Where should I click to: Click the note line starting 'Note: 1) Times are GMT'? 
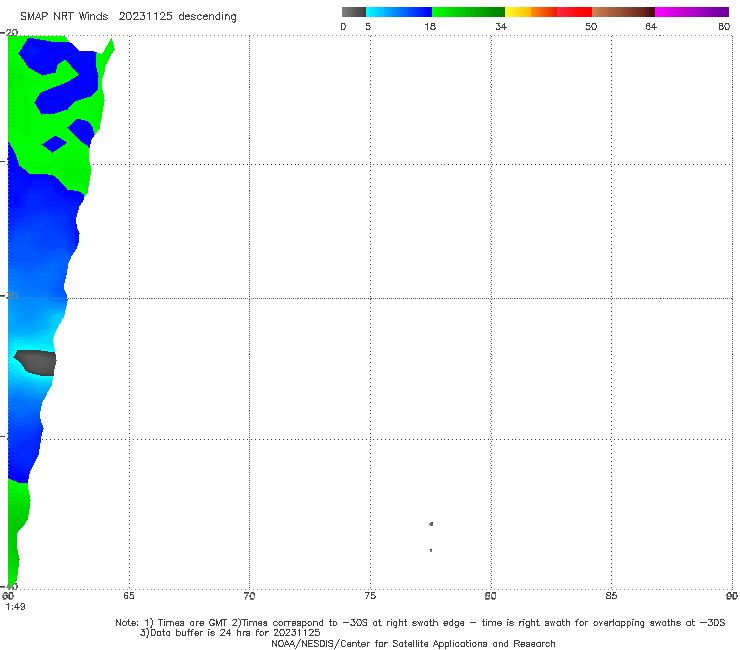coord(420,623)
